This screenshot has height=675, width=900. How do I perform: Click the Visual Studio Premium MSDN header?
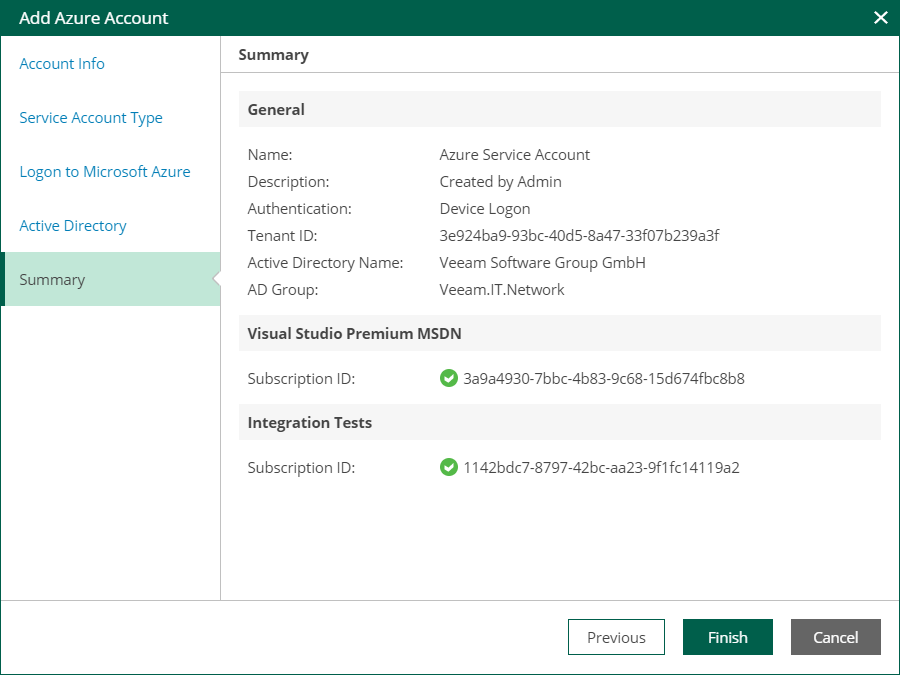[x=354, y=334]
